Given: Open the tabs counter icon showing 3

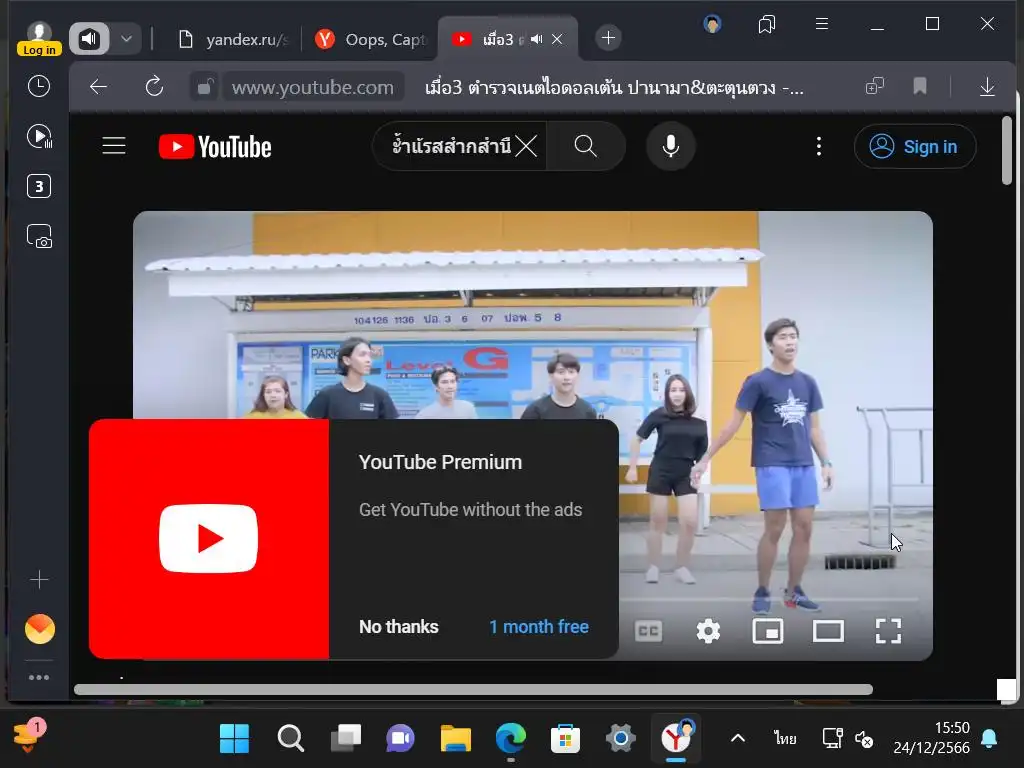Looking at the screenshot, I should click(x=39, y=186).
